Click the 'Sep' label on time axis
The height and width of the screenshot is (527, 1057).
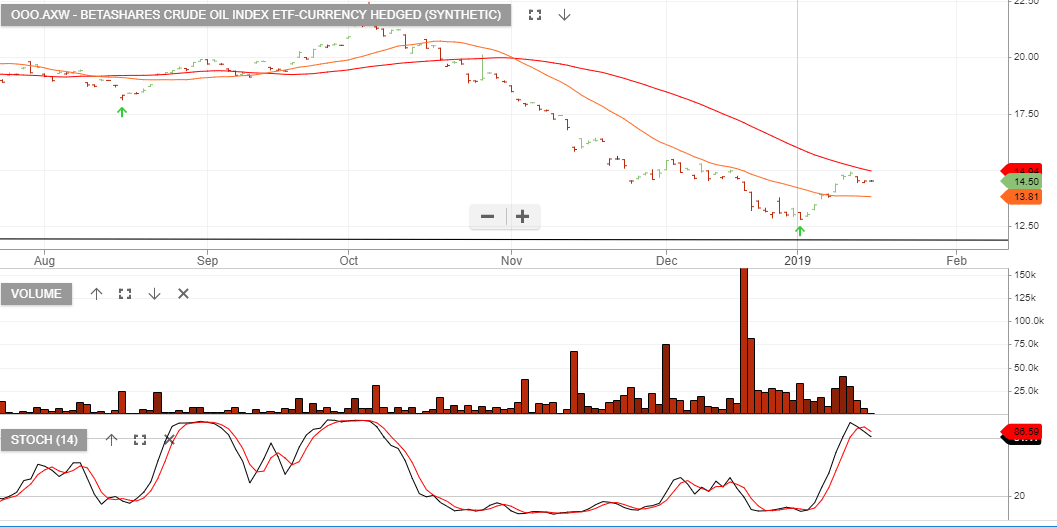pyautogui.click(x=208, y=260)
